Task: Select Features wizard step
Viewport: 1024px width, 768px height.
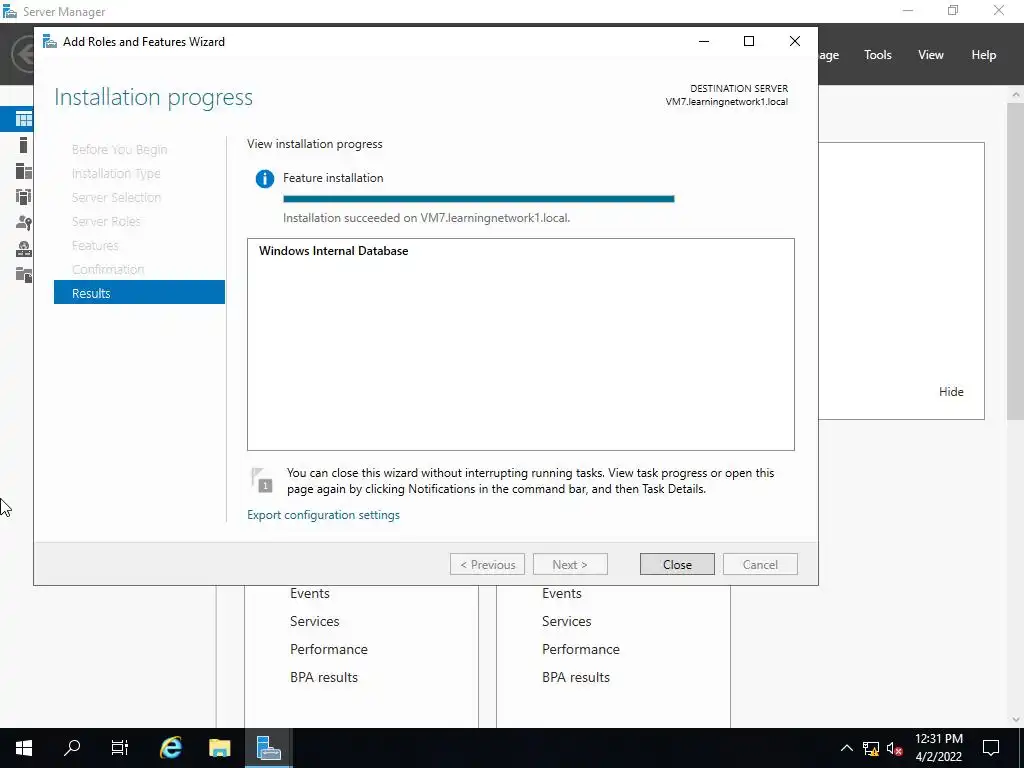Action: point(95,246)
